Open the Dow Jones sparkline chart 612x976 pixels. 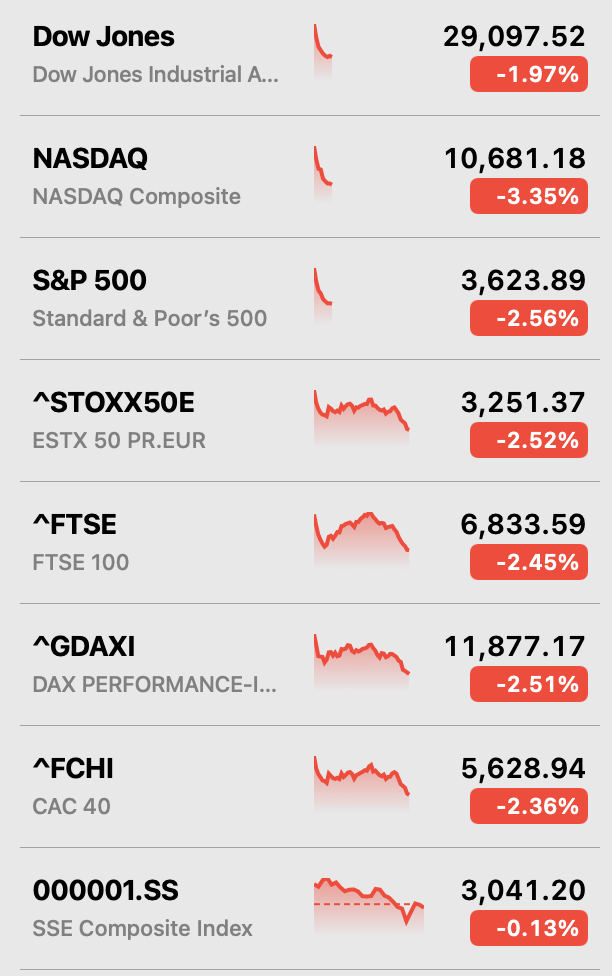pos(323,52)
